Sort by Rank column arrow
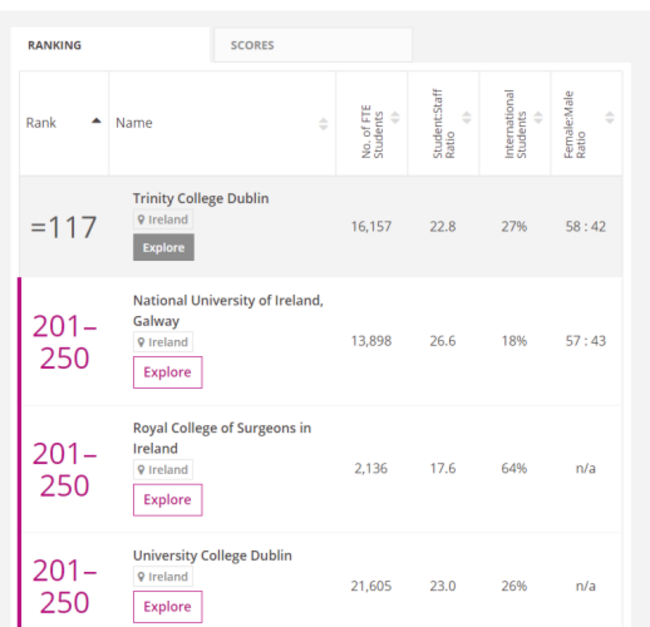 coord(96,121)
